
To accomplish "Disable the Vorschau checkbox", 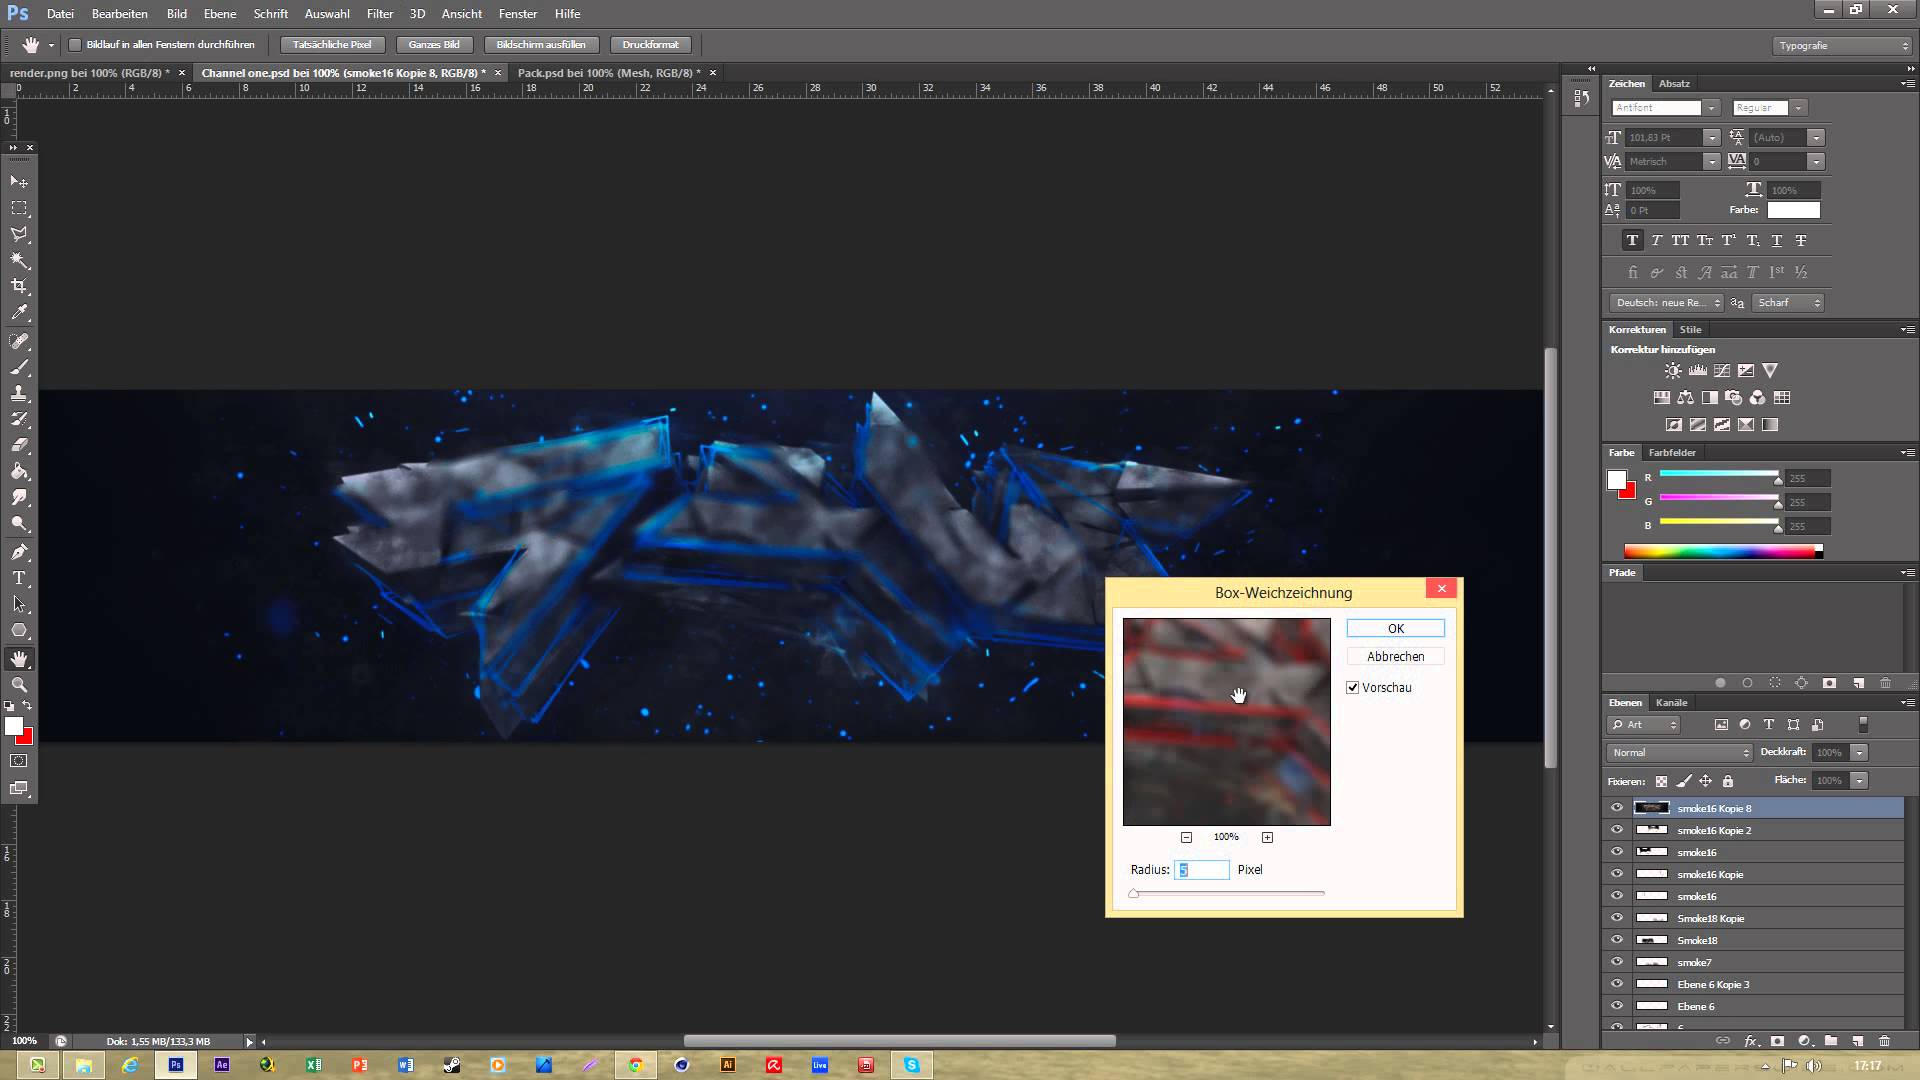I will point(1353,687).
